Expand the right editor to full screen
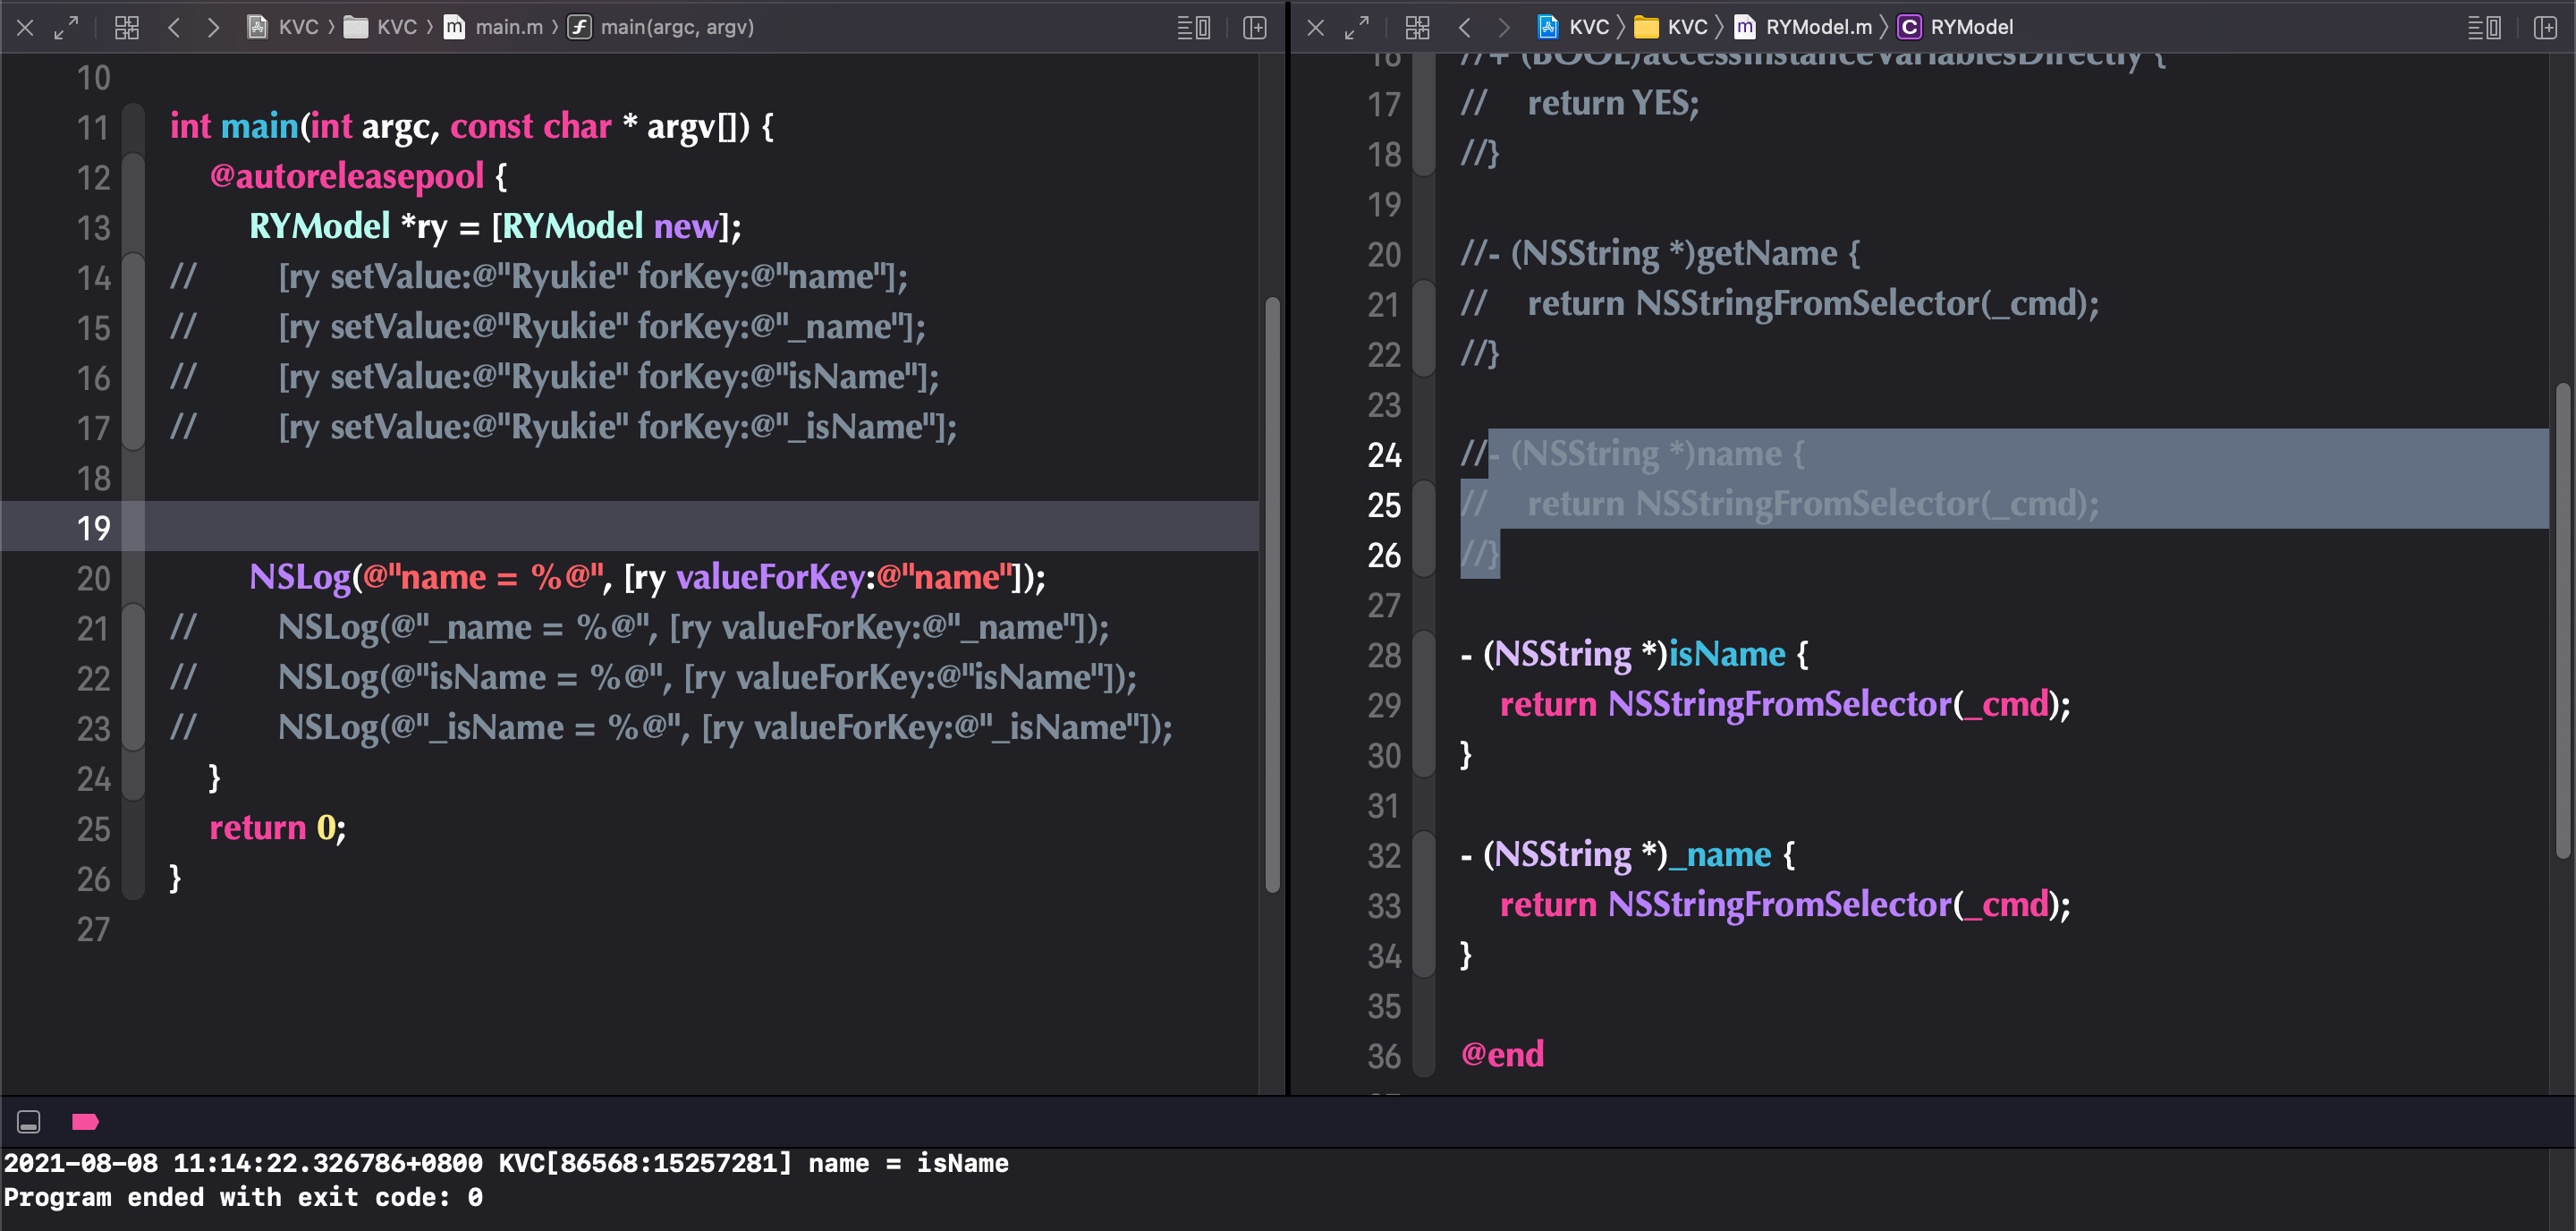Screen dimensions: 2576x1231 click(x=1356, y=28)
